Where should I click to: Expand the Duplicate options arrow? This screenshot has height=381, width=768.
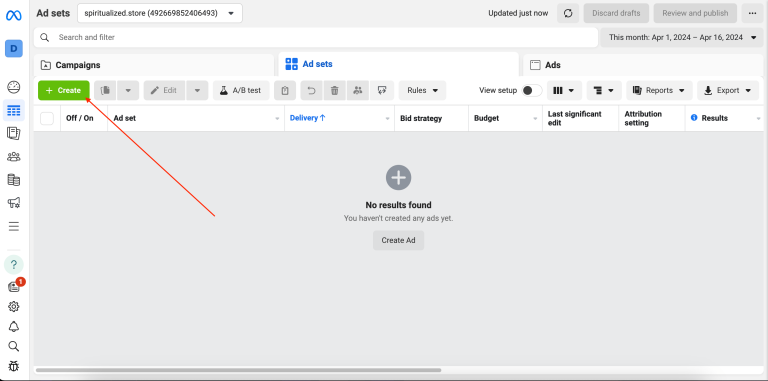pos(128,91)
